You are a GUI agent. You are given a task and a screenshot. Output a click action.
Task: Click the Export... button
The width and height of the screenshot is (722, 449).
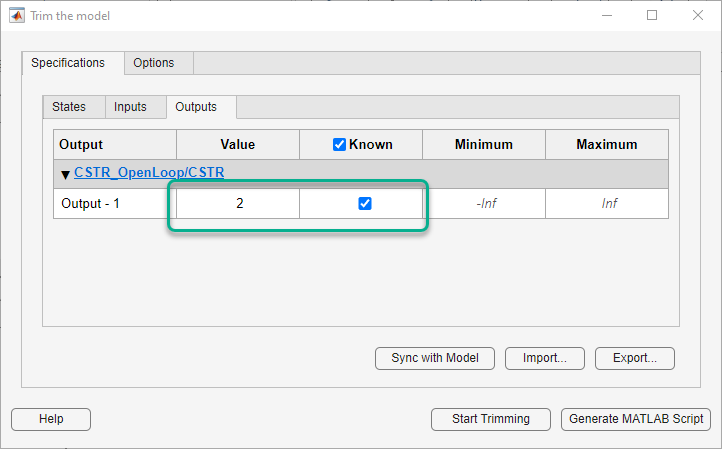point(635,357)
